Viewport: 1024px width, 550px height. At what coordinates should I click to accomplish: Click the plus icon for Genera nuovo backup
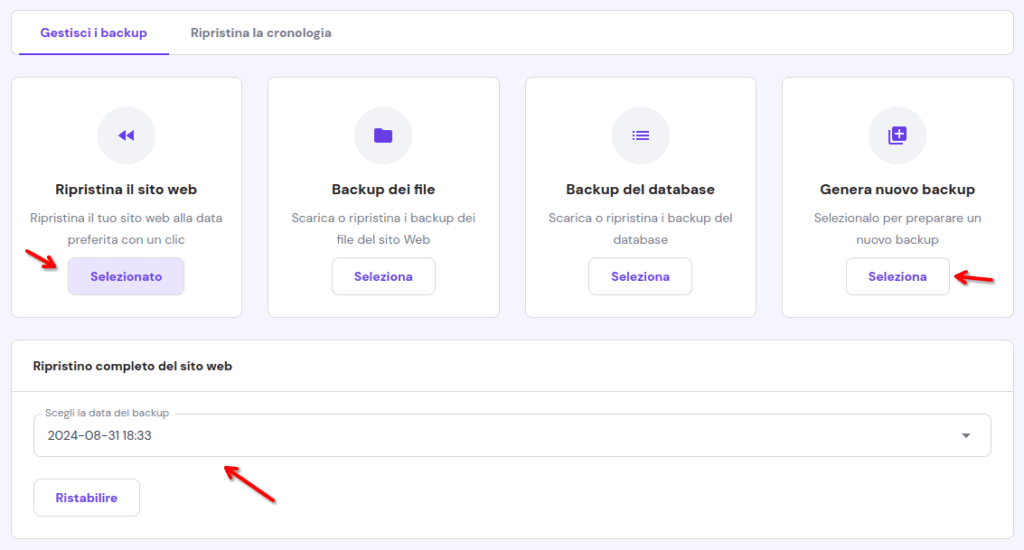897,135
